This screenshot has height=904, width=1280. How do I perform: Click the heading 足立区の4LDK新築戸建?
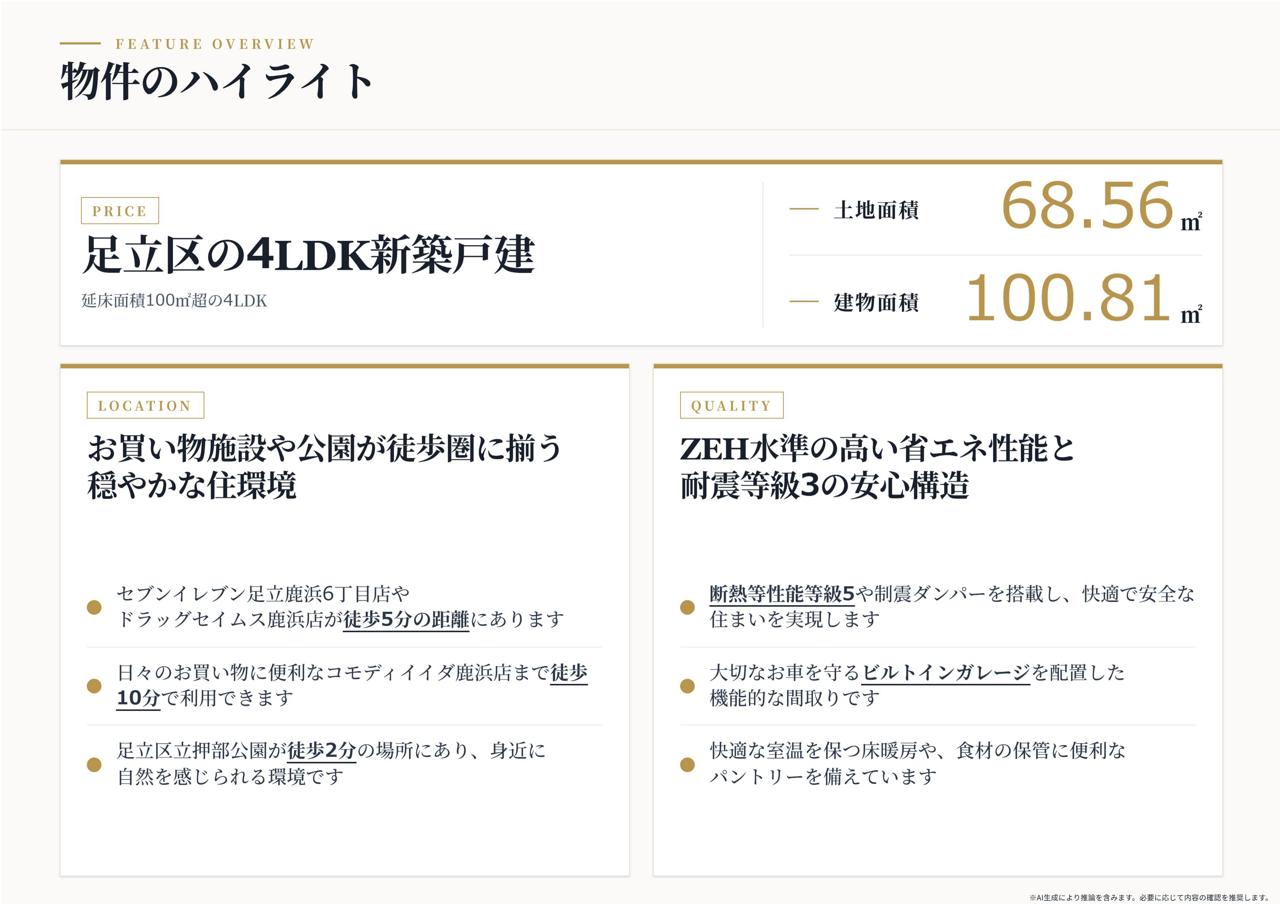point(308,254)
